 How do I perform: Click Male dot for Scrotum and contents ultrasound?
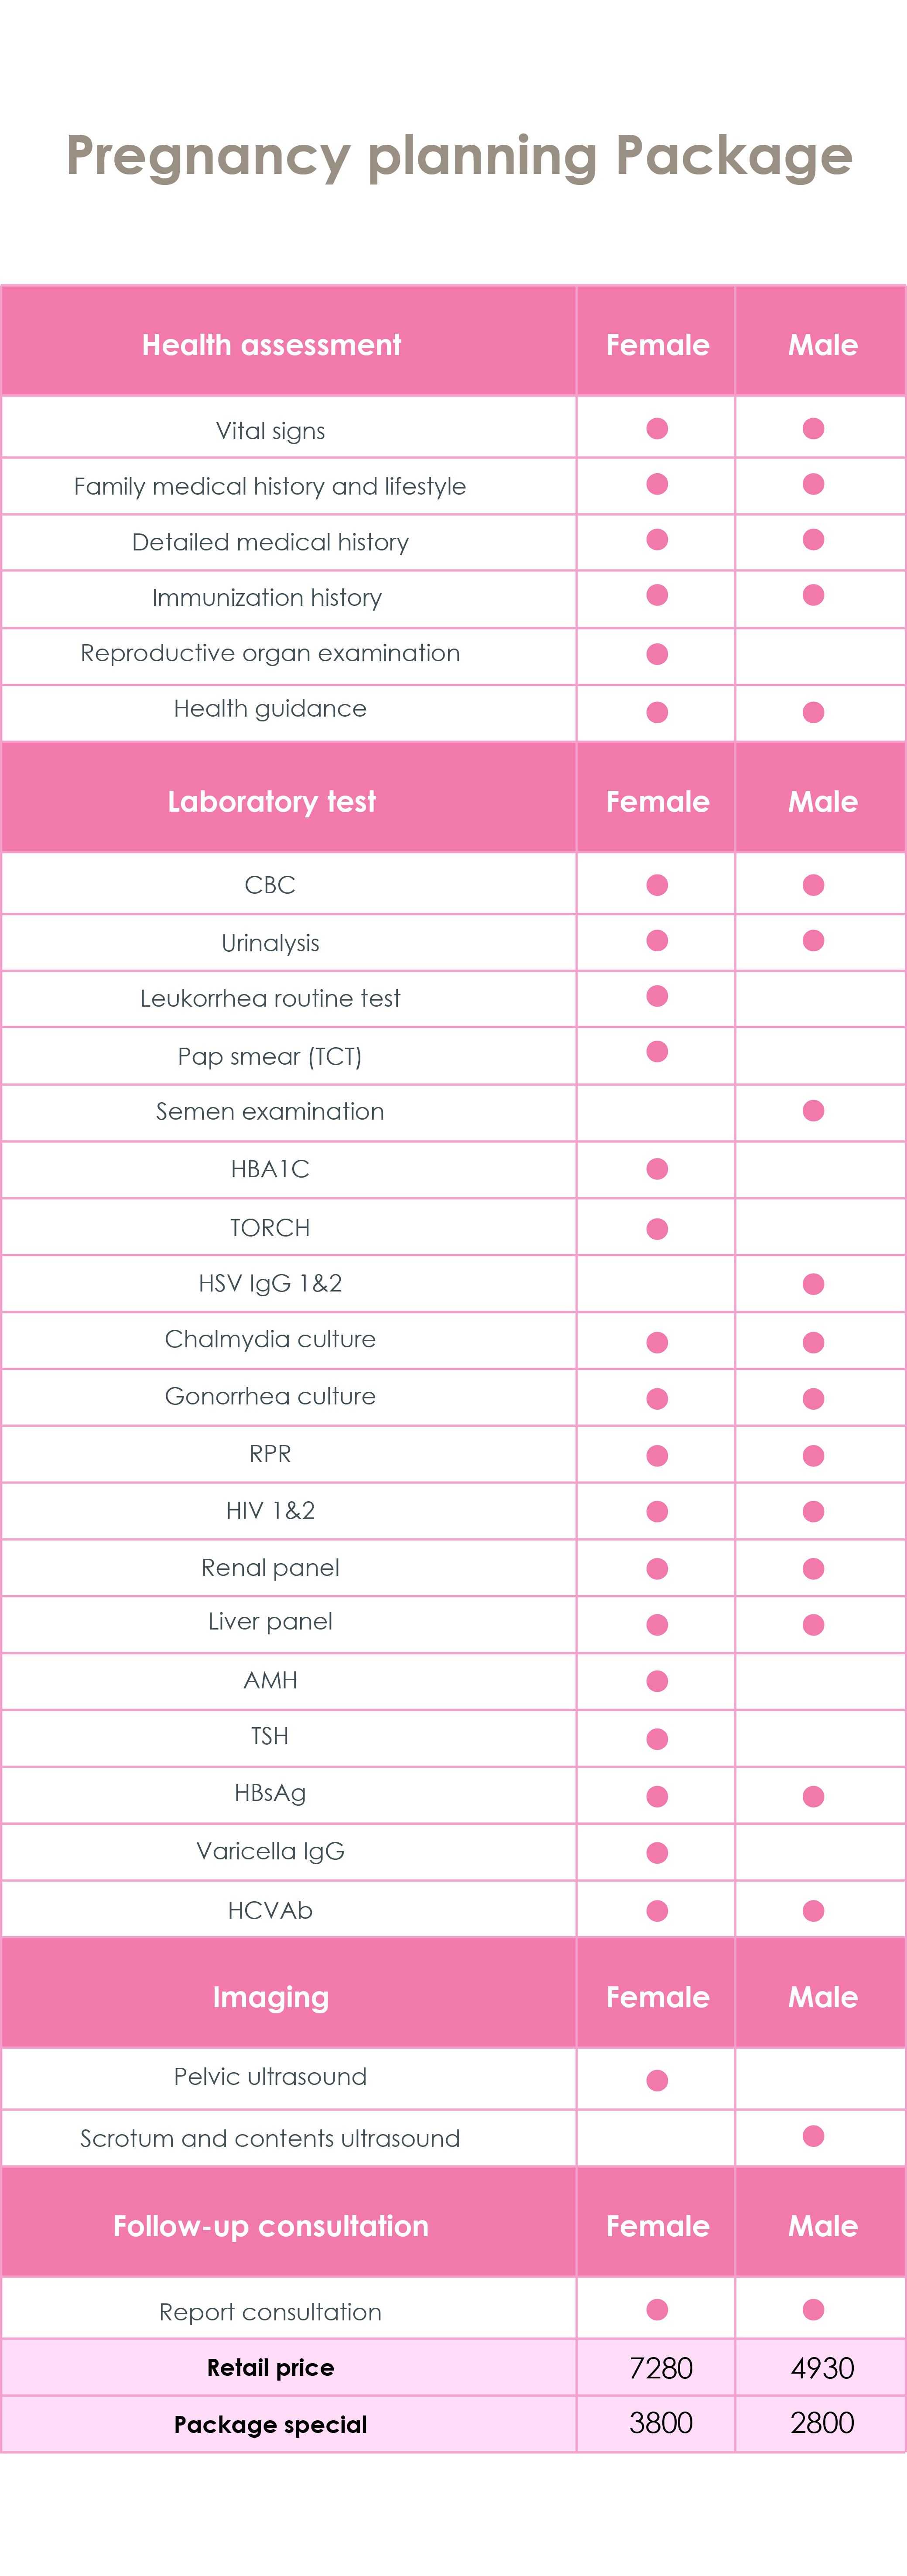click(x=813, y=2136)
